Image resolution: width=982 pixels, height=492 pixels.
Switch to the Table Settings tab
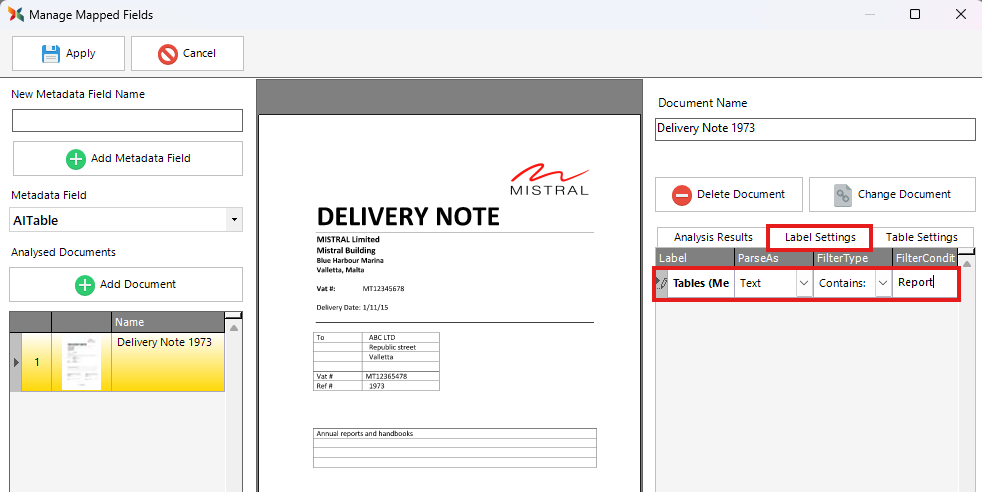tap(921, 237)
